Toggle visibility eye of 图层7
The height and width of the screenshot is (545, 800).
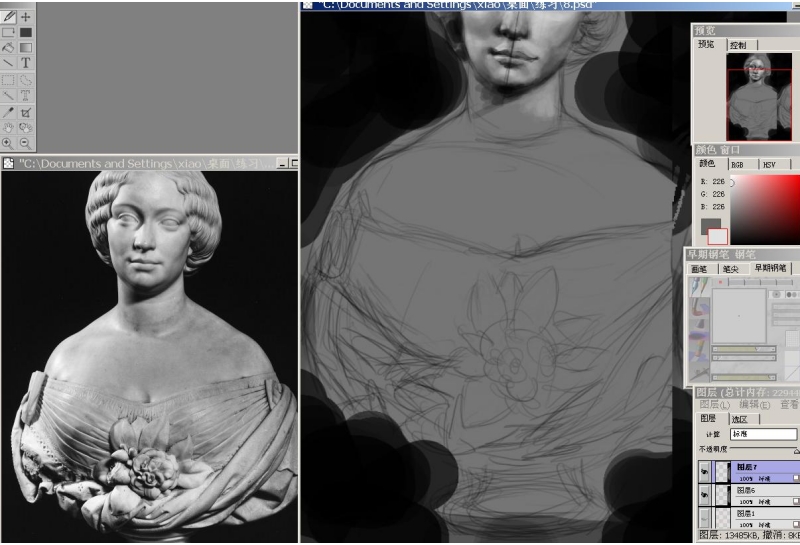click(705, 472)
